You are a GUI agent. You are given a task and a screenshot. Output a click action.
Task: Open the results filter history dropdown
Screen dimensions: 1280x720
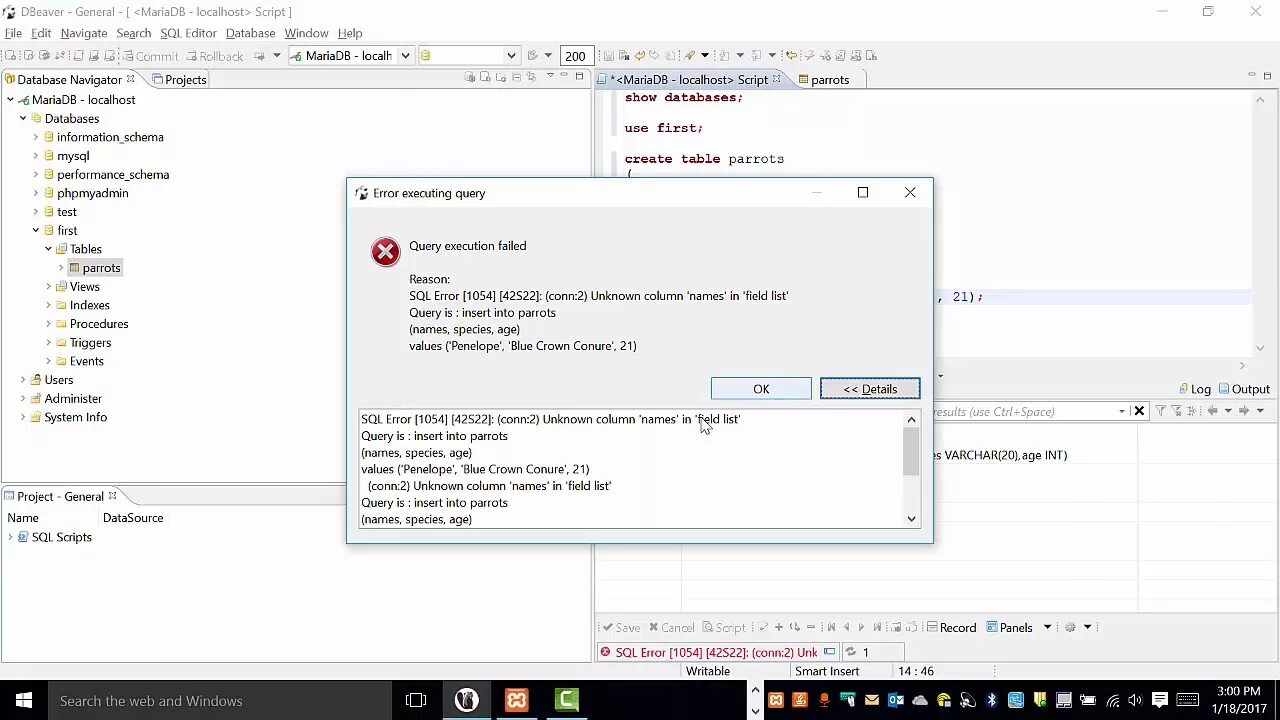(x=1122, y=411)
